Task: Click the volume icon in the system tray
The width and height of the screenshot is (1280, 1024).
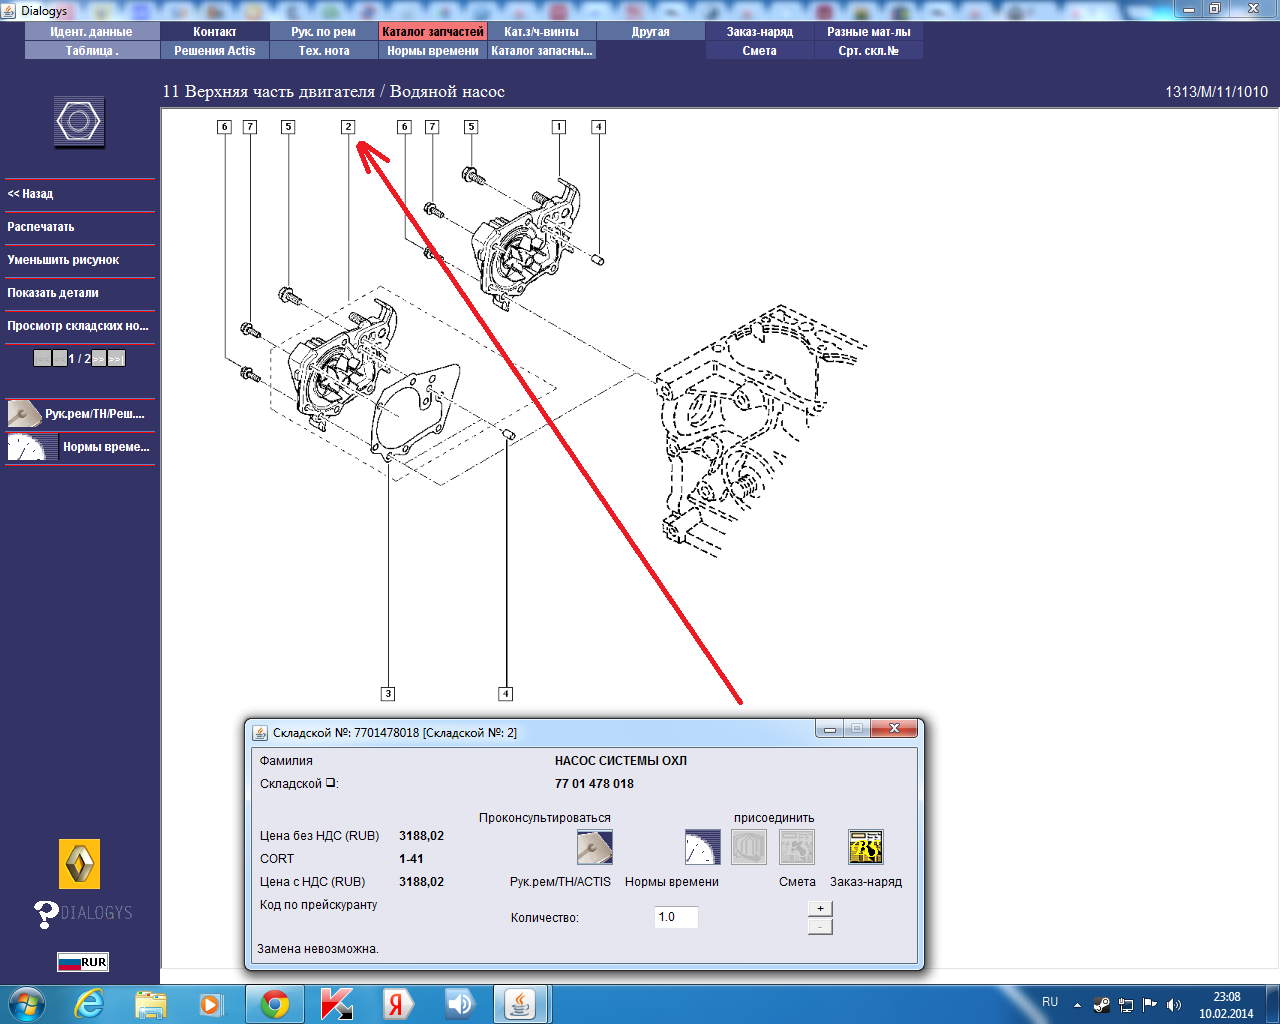Action: (1174, 1005)
